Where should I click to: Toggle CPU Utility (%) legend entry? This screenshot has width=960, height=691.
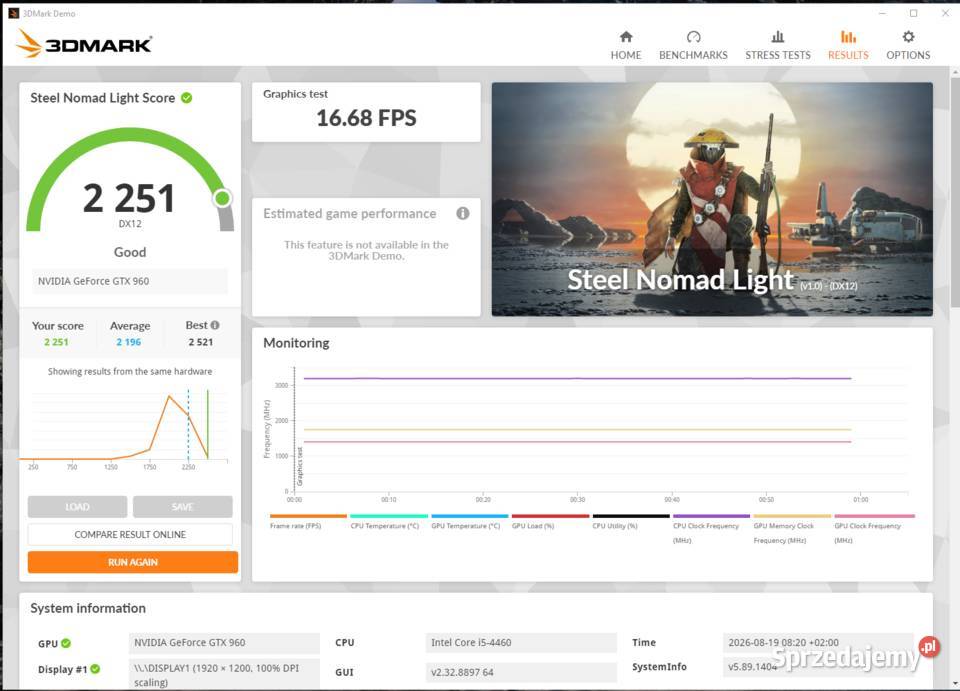(631, 522)
